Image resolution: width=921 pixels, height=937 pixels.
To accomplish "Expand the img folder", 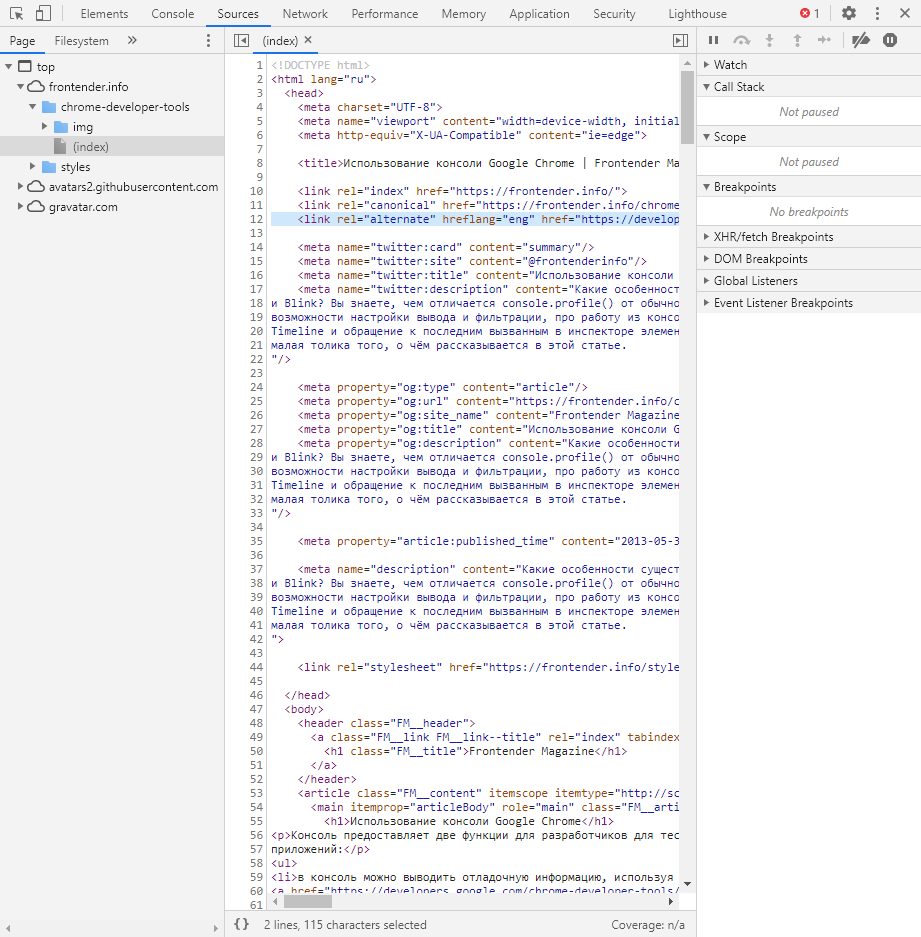I will pyautogui.click(x=45, y=127).
